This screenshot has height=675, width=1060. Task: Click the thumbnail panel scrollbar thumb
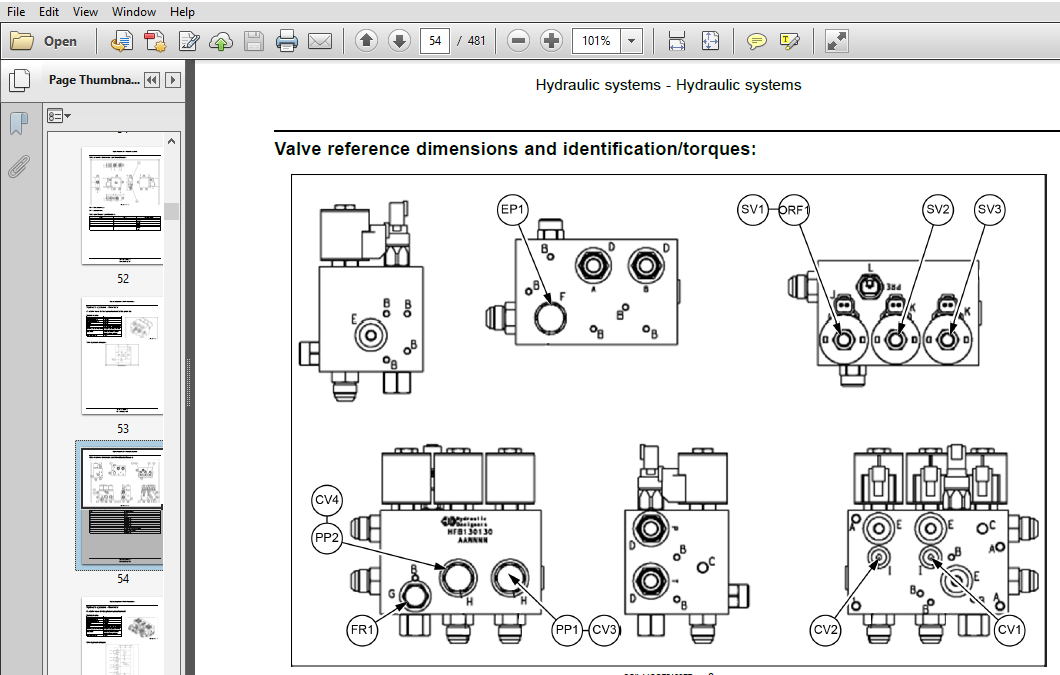coord(172,211)
